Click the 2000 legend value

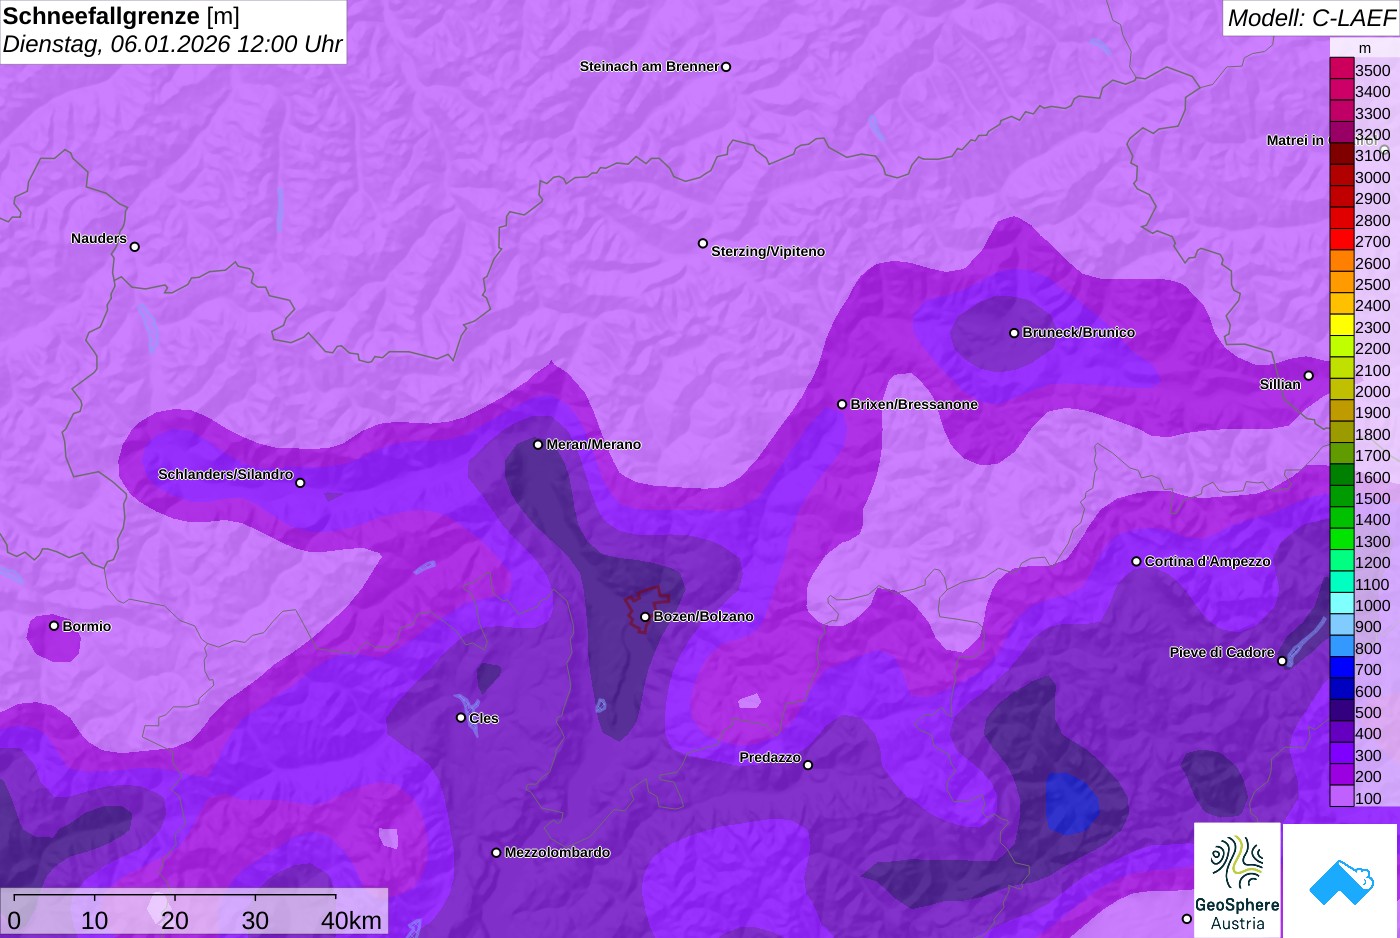click(1372, 392)
